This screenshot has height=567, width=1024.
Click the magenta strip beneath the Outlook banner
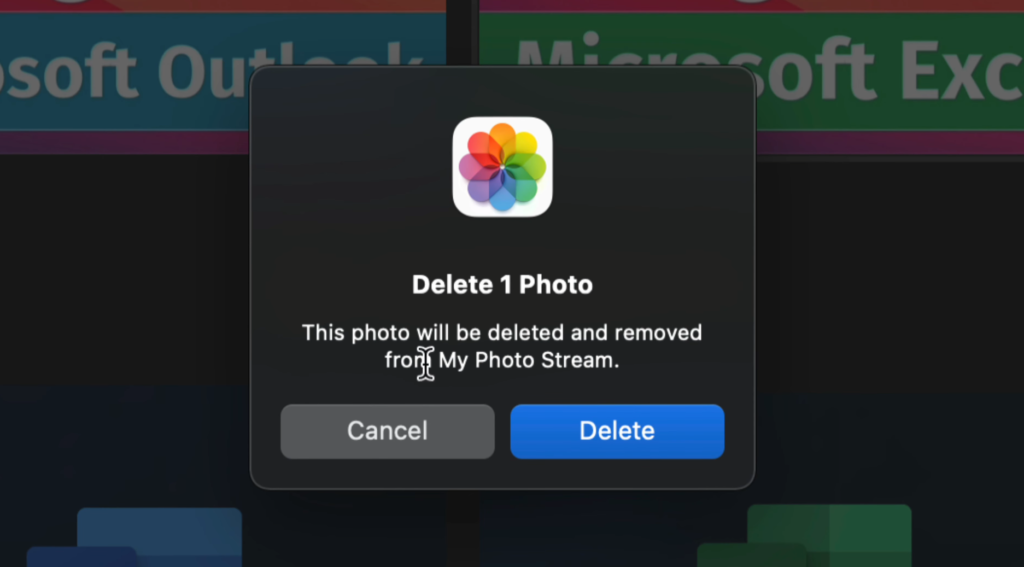124,142
